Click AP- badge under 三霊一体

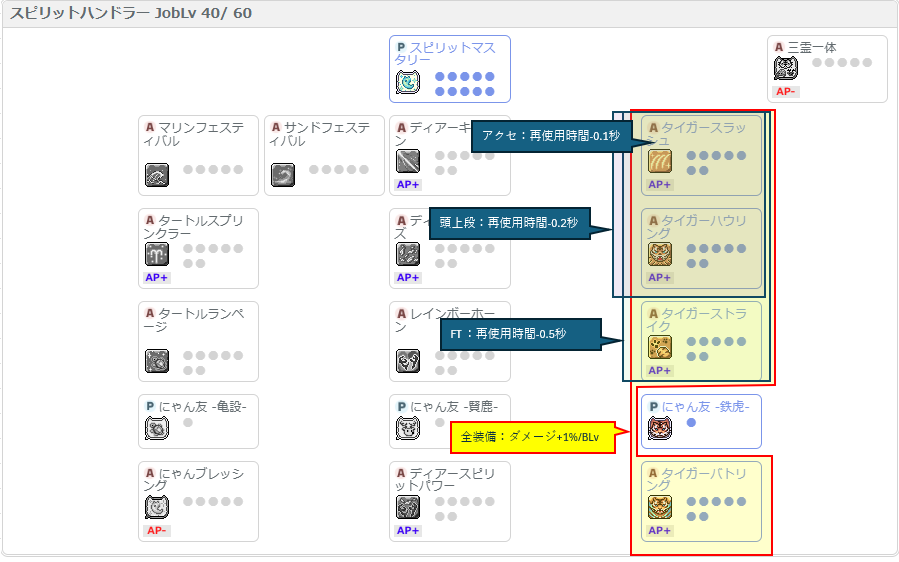785,92
